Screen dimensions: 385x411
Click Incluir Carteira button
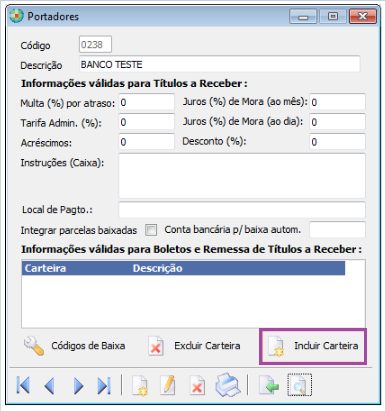tap(313, 346)
